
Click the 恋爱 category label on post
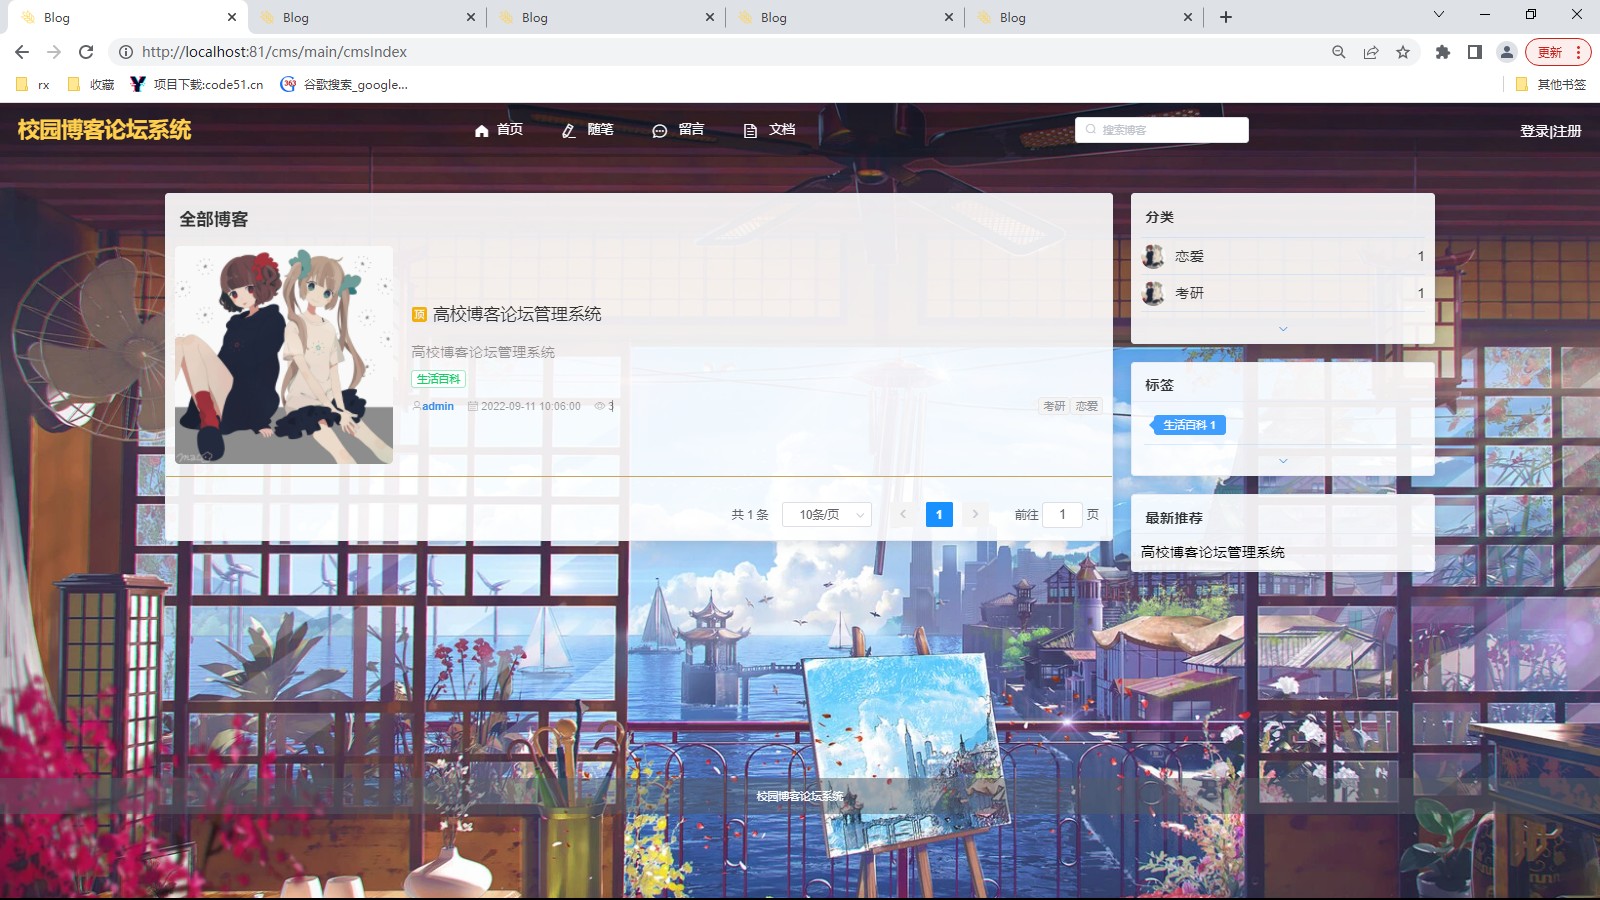click(x=1086, y=406)
